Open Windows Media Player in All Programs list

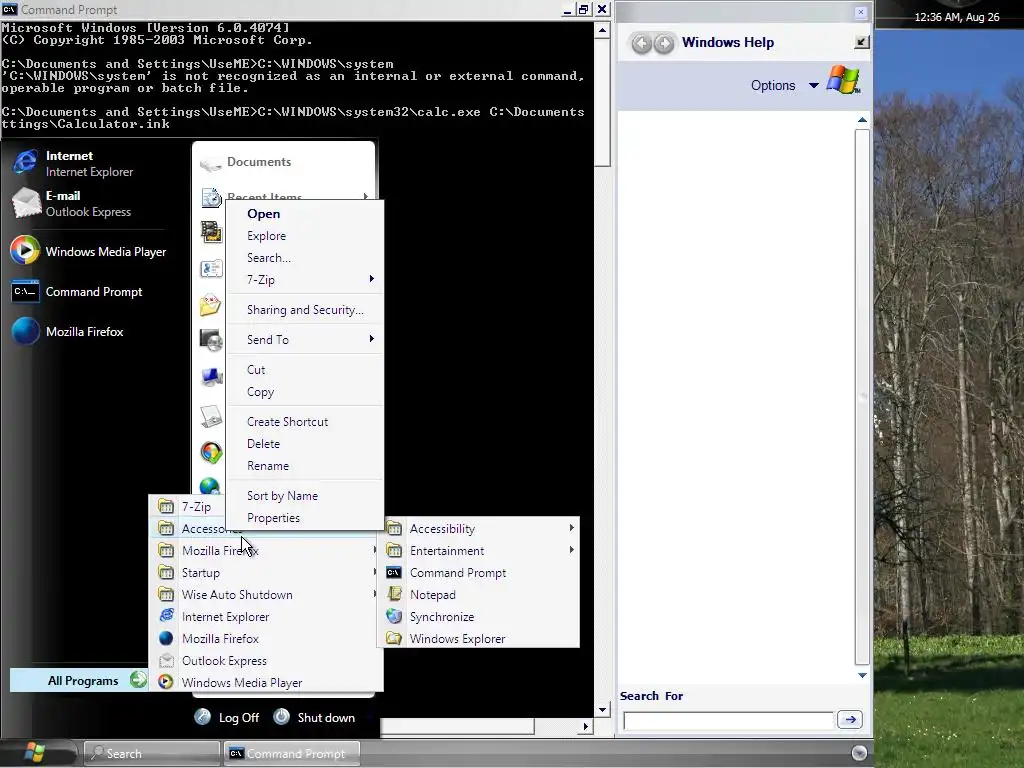pyautogui.click(x=266, y=682)
